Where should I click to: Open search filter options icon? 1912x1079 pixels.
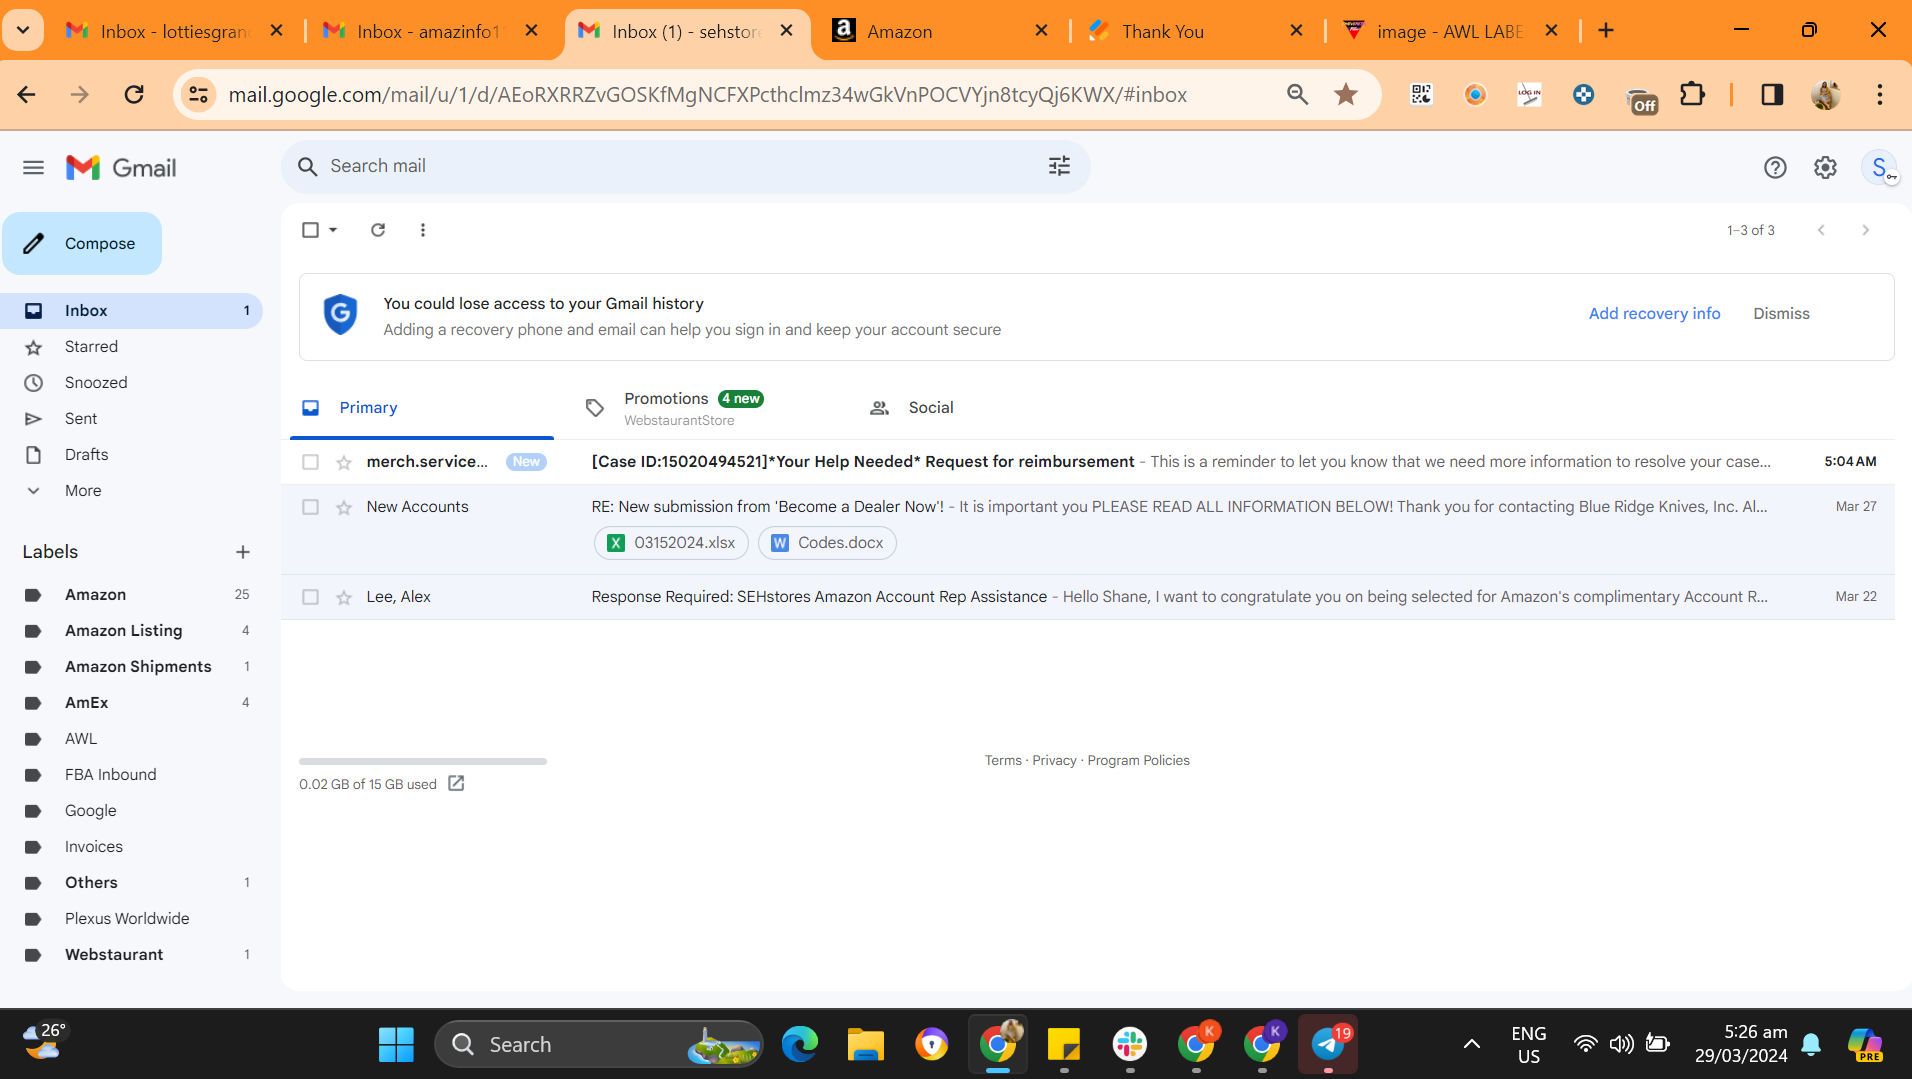point(1059,166)
